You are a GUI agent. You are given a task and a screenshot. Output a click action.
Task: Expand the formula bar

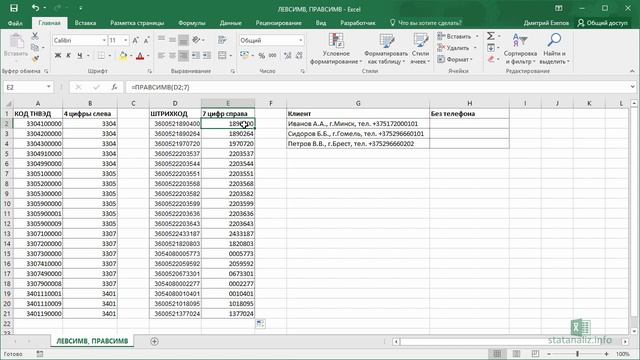(x=632, y=87)
